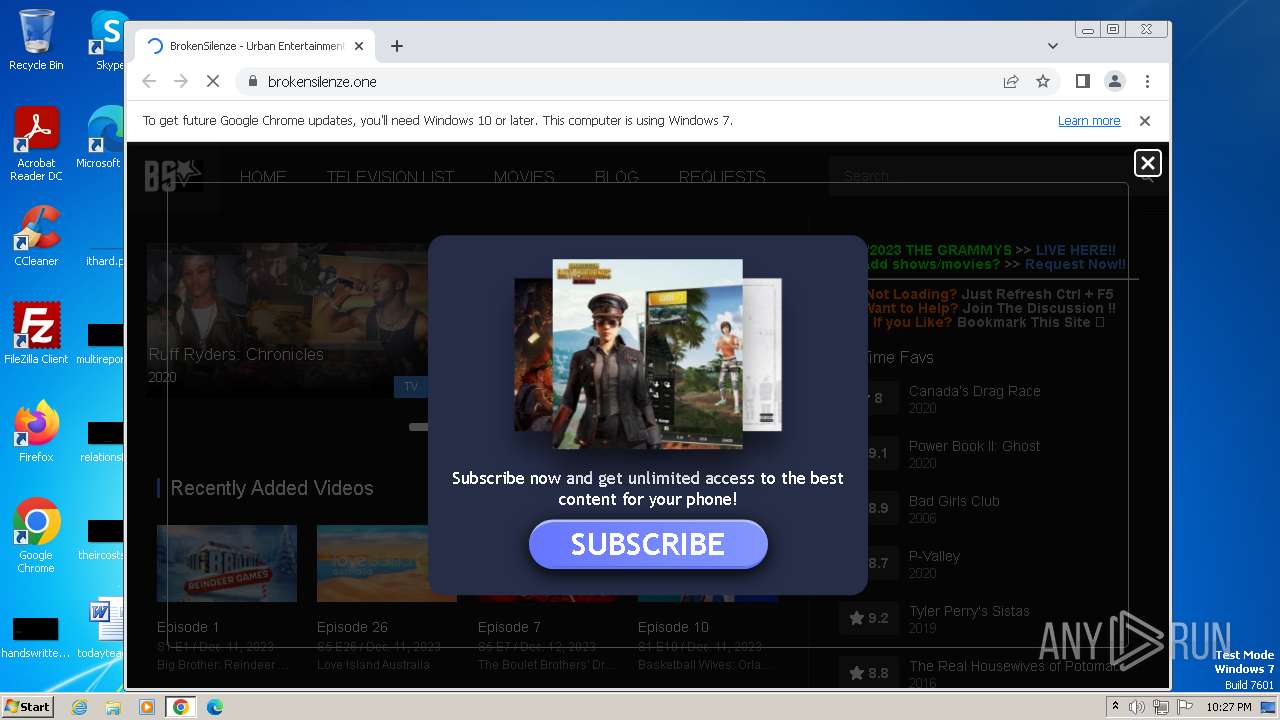Open P-Valley entry

(x=934, y=556)
